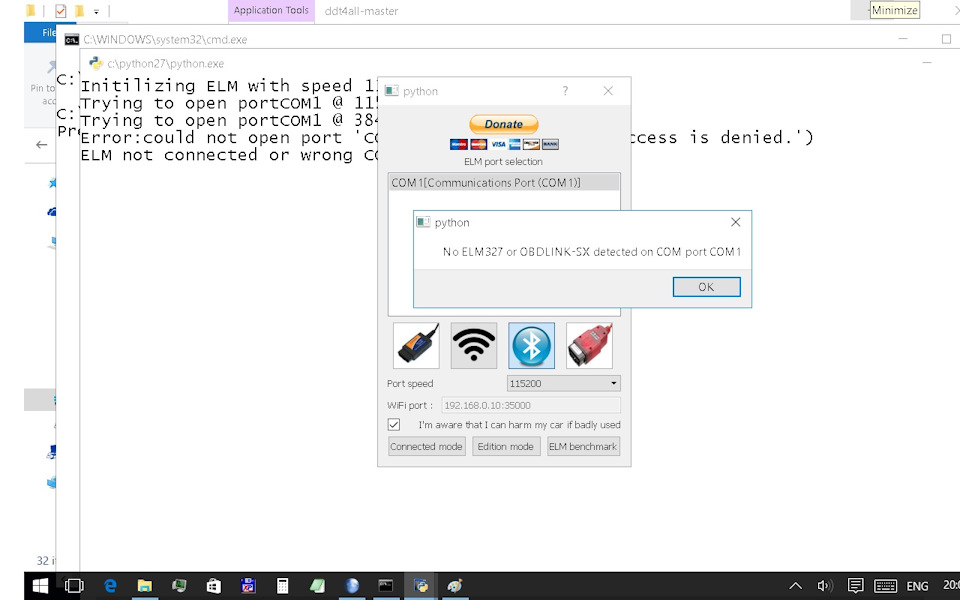The image size is (960, 600).
Task: Dismiss the error with OK button
Action: tap(707, 287)
